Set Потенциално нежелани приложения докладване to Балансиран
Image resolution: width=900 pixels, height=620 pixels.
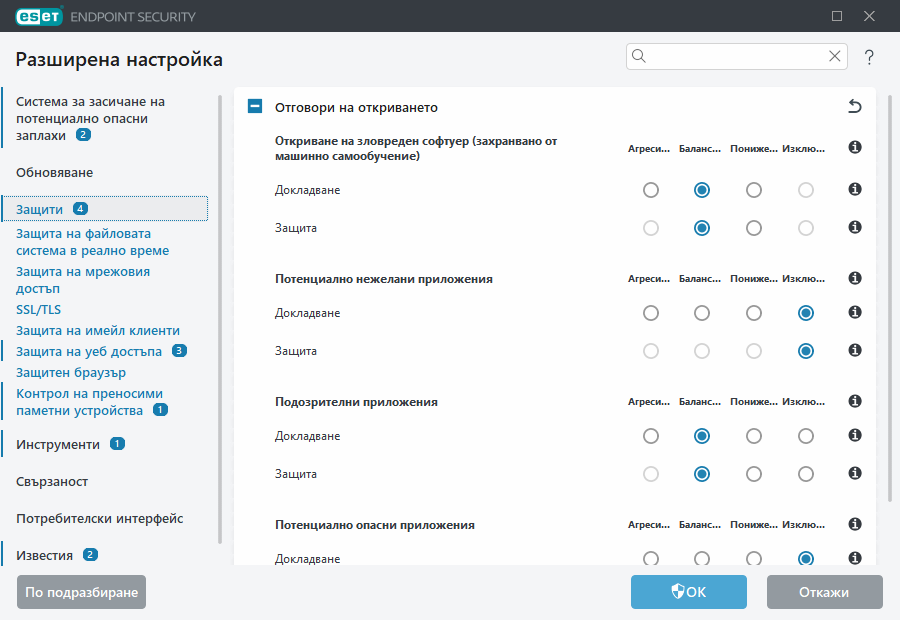click(701, 312)
